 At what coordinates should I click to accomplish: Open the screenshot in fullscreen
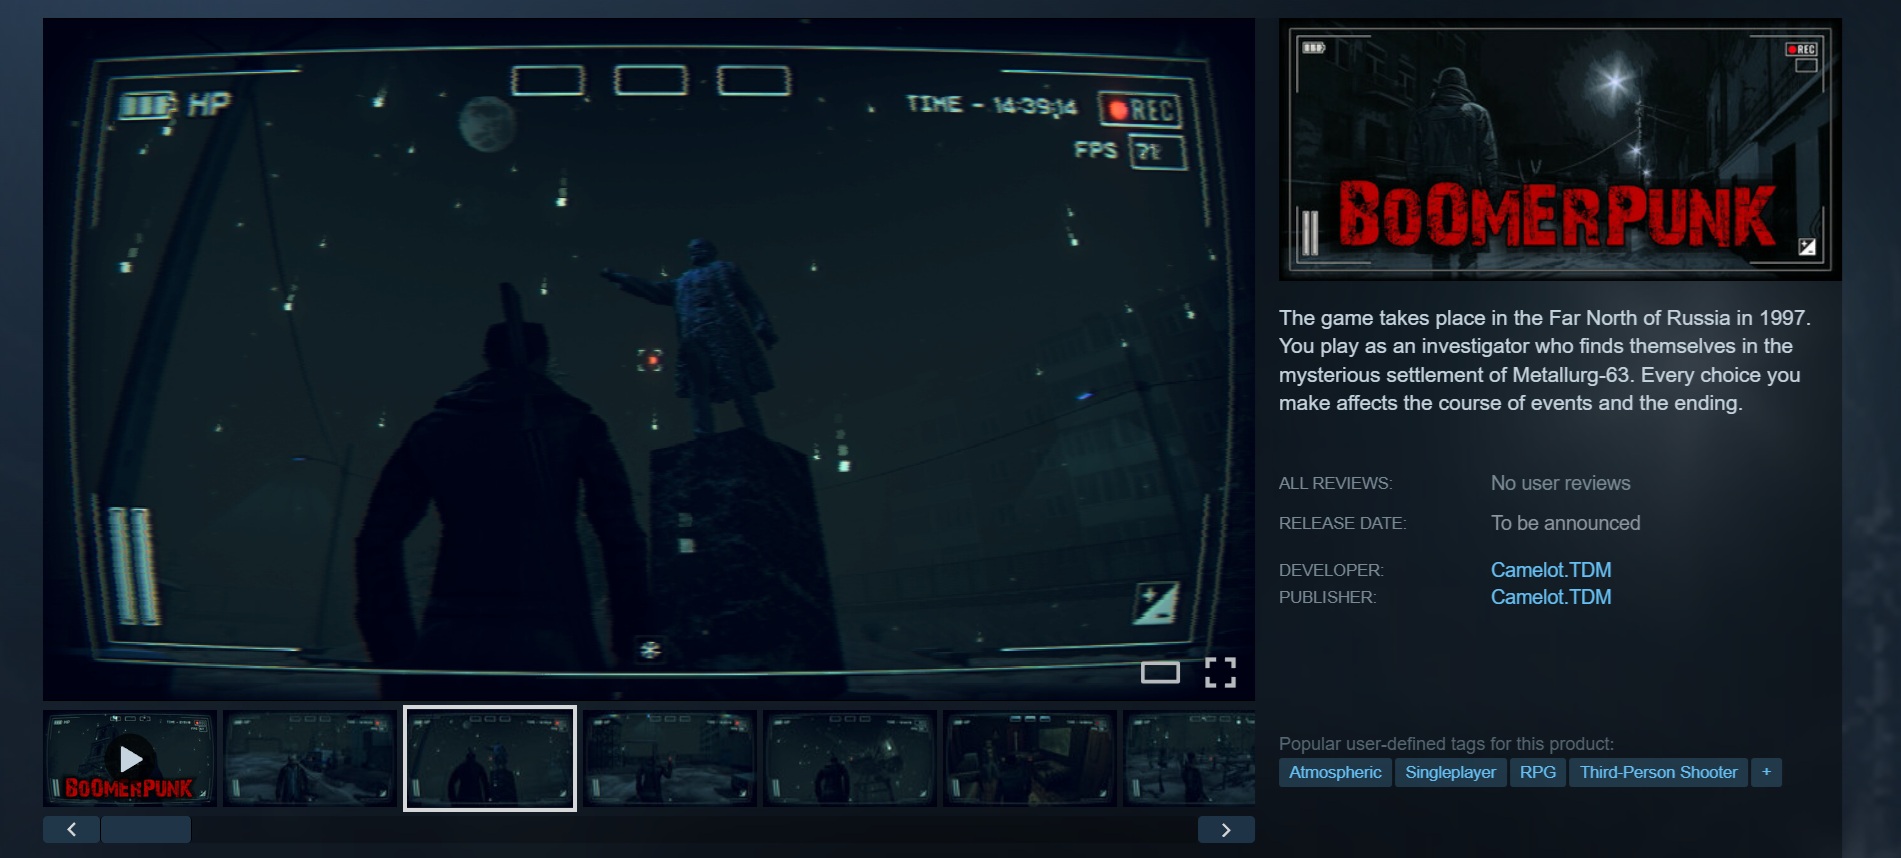point(1220,672)
